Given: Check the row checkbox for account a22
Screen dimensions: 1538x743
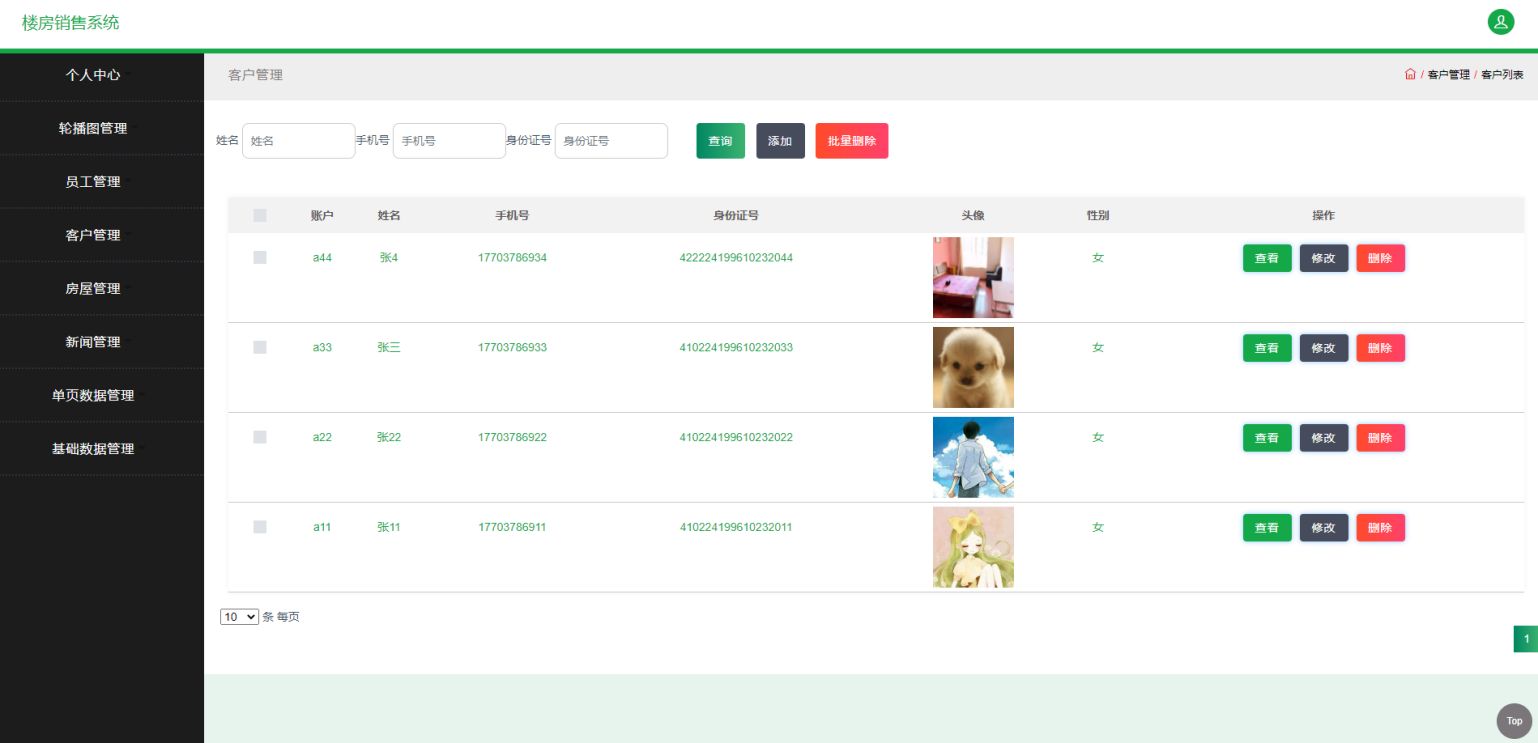Looking at the screenshot, I should (260, 437).
